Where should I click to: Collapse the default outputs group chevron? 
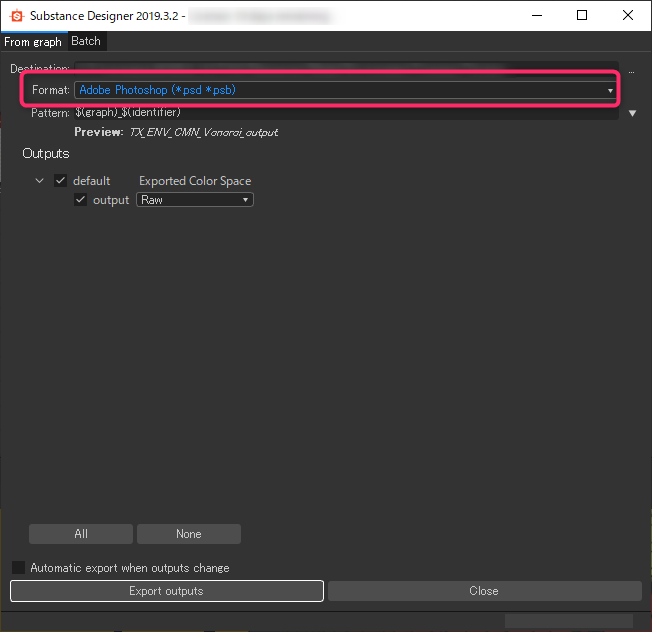pyautogui.click(x=40, y=180)
